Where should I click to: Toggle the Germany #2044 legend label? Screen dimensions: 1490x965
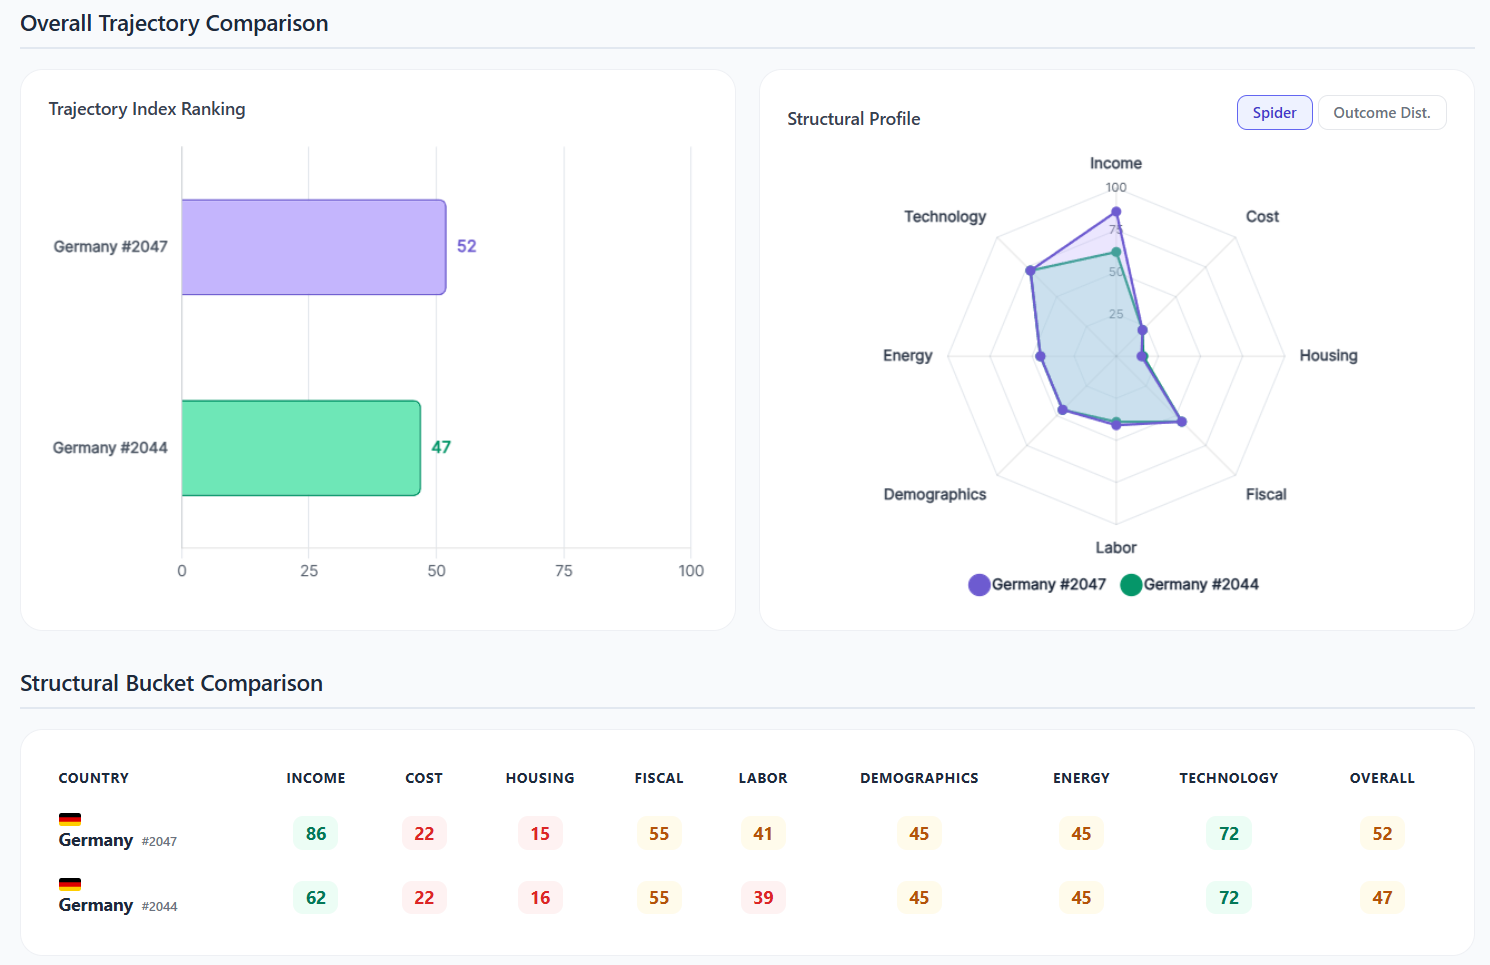click(x=1200, y=585)
